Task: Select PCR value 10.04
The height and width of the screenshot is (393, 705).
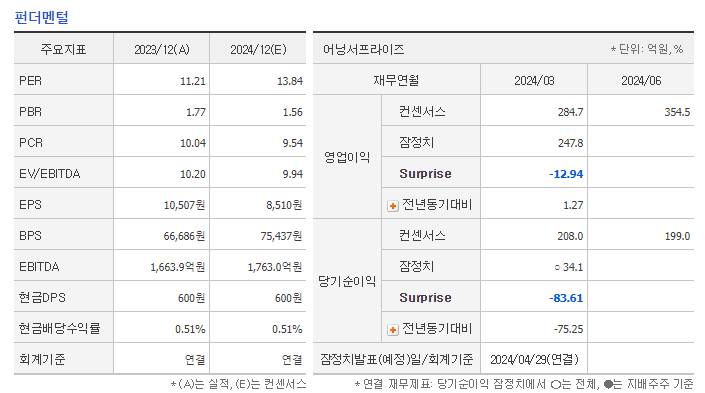Action: [192, 143]
